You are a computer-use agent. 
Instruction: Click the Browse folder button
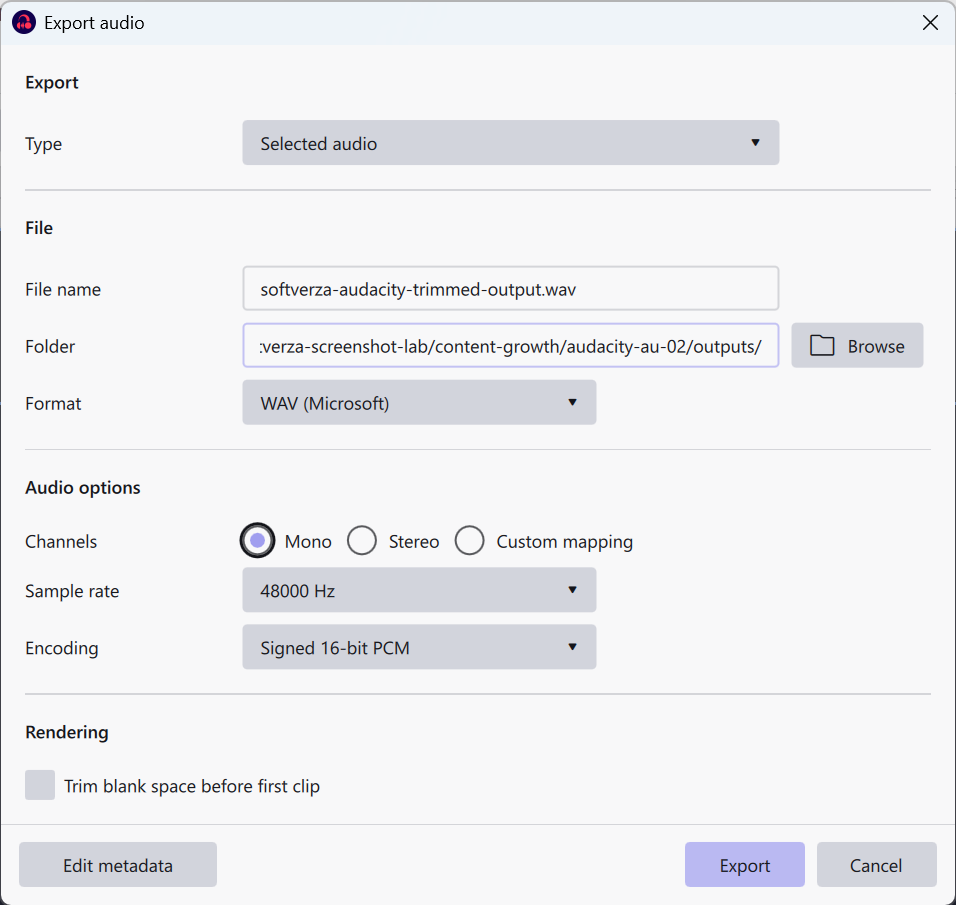[857, 346]
